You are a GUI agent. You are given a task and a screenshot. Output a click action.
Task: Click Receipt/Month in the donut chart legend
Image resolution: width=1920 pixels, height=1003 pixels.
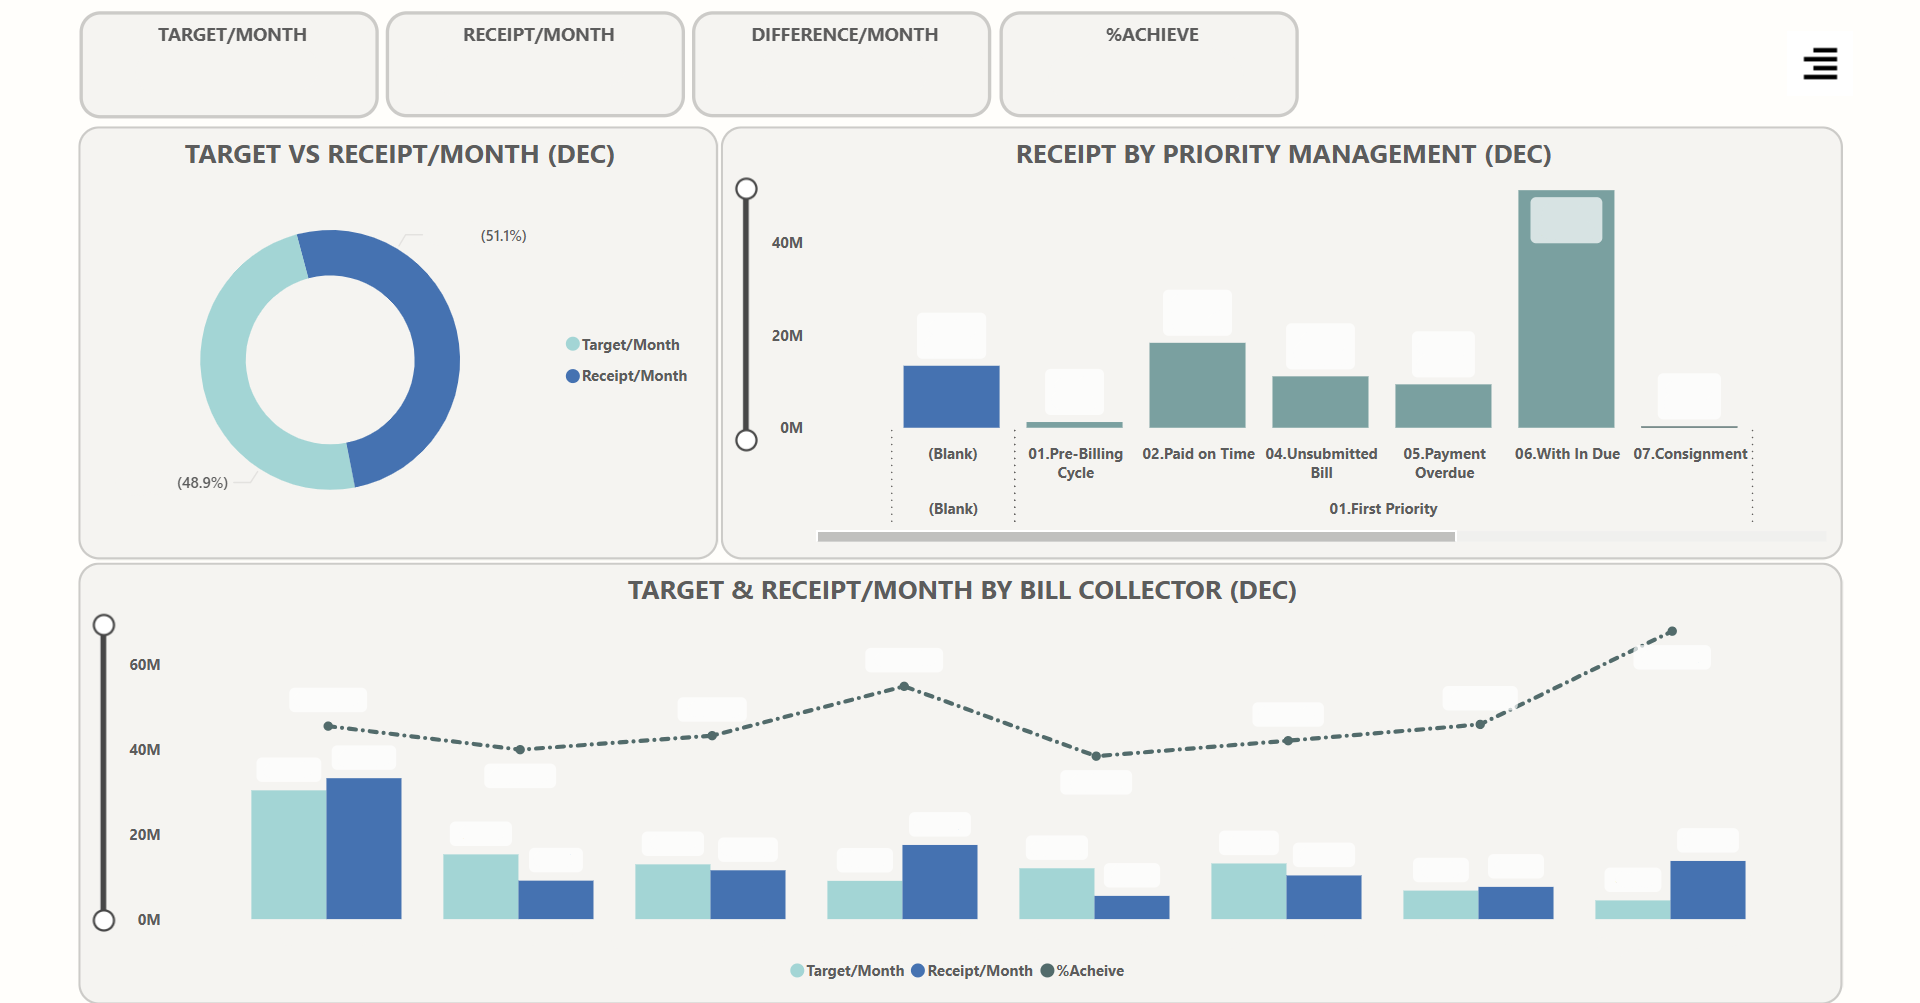627,376
